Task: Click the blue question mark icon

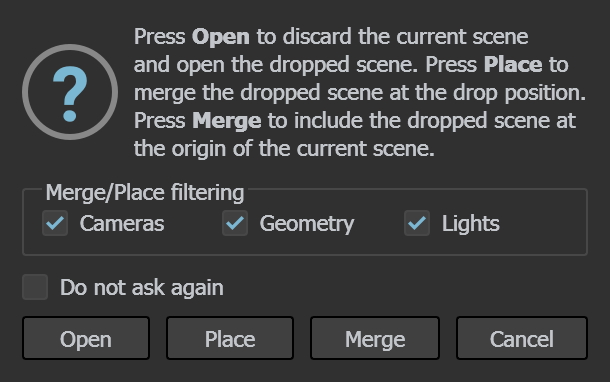Action: pos(70,92)
